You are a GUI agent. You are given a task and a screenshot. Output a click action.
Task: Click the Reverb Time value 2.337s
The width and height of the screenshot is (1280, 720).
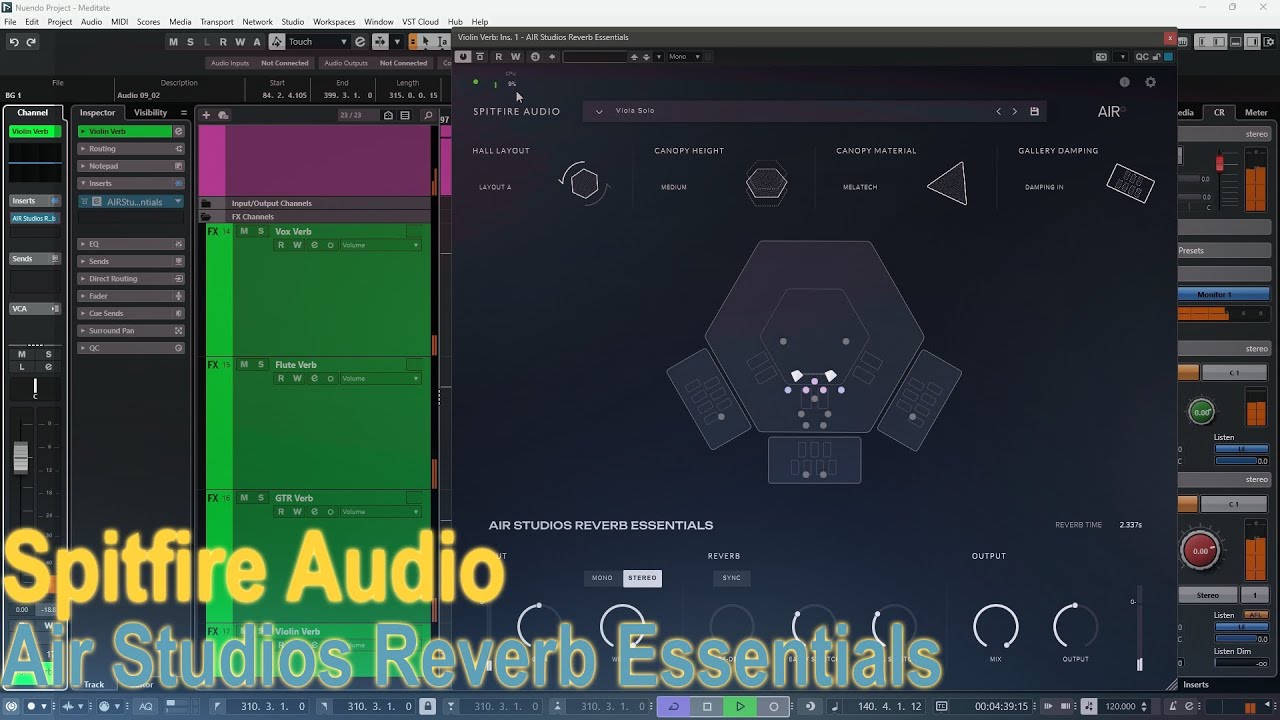(1131, 525)
